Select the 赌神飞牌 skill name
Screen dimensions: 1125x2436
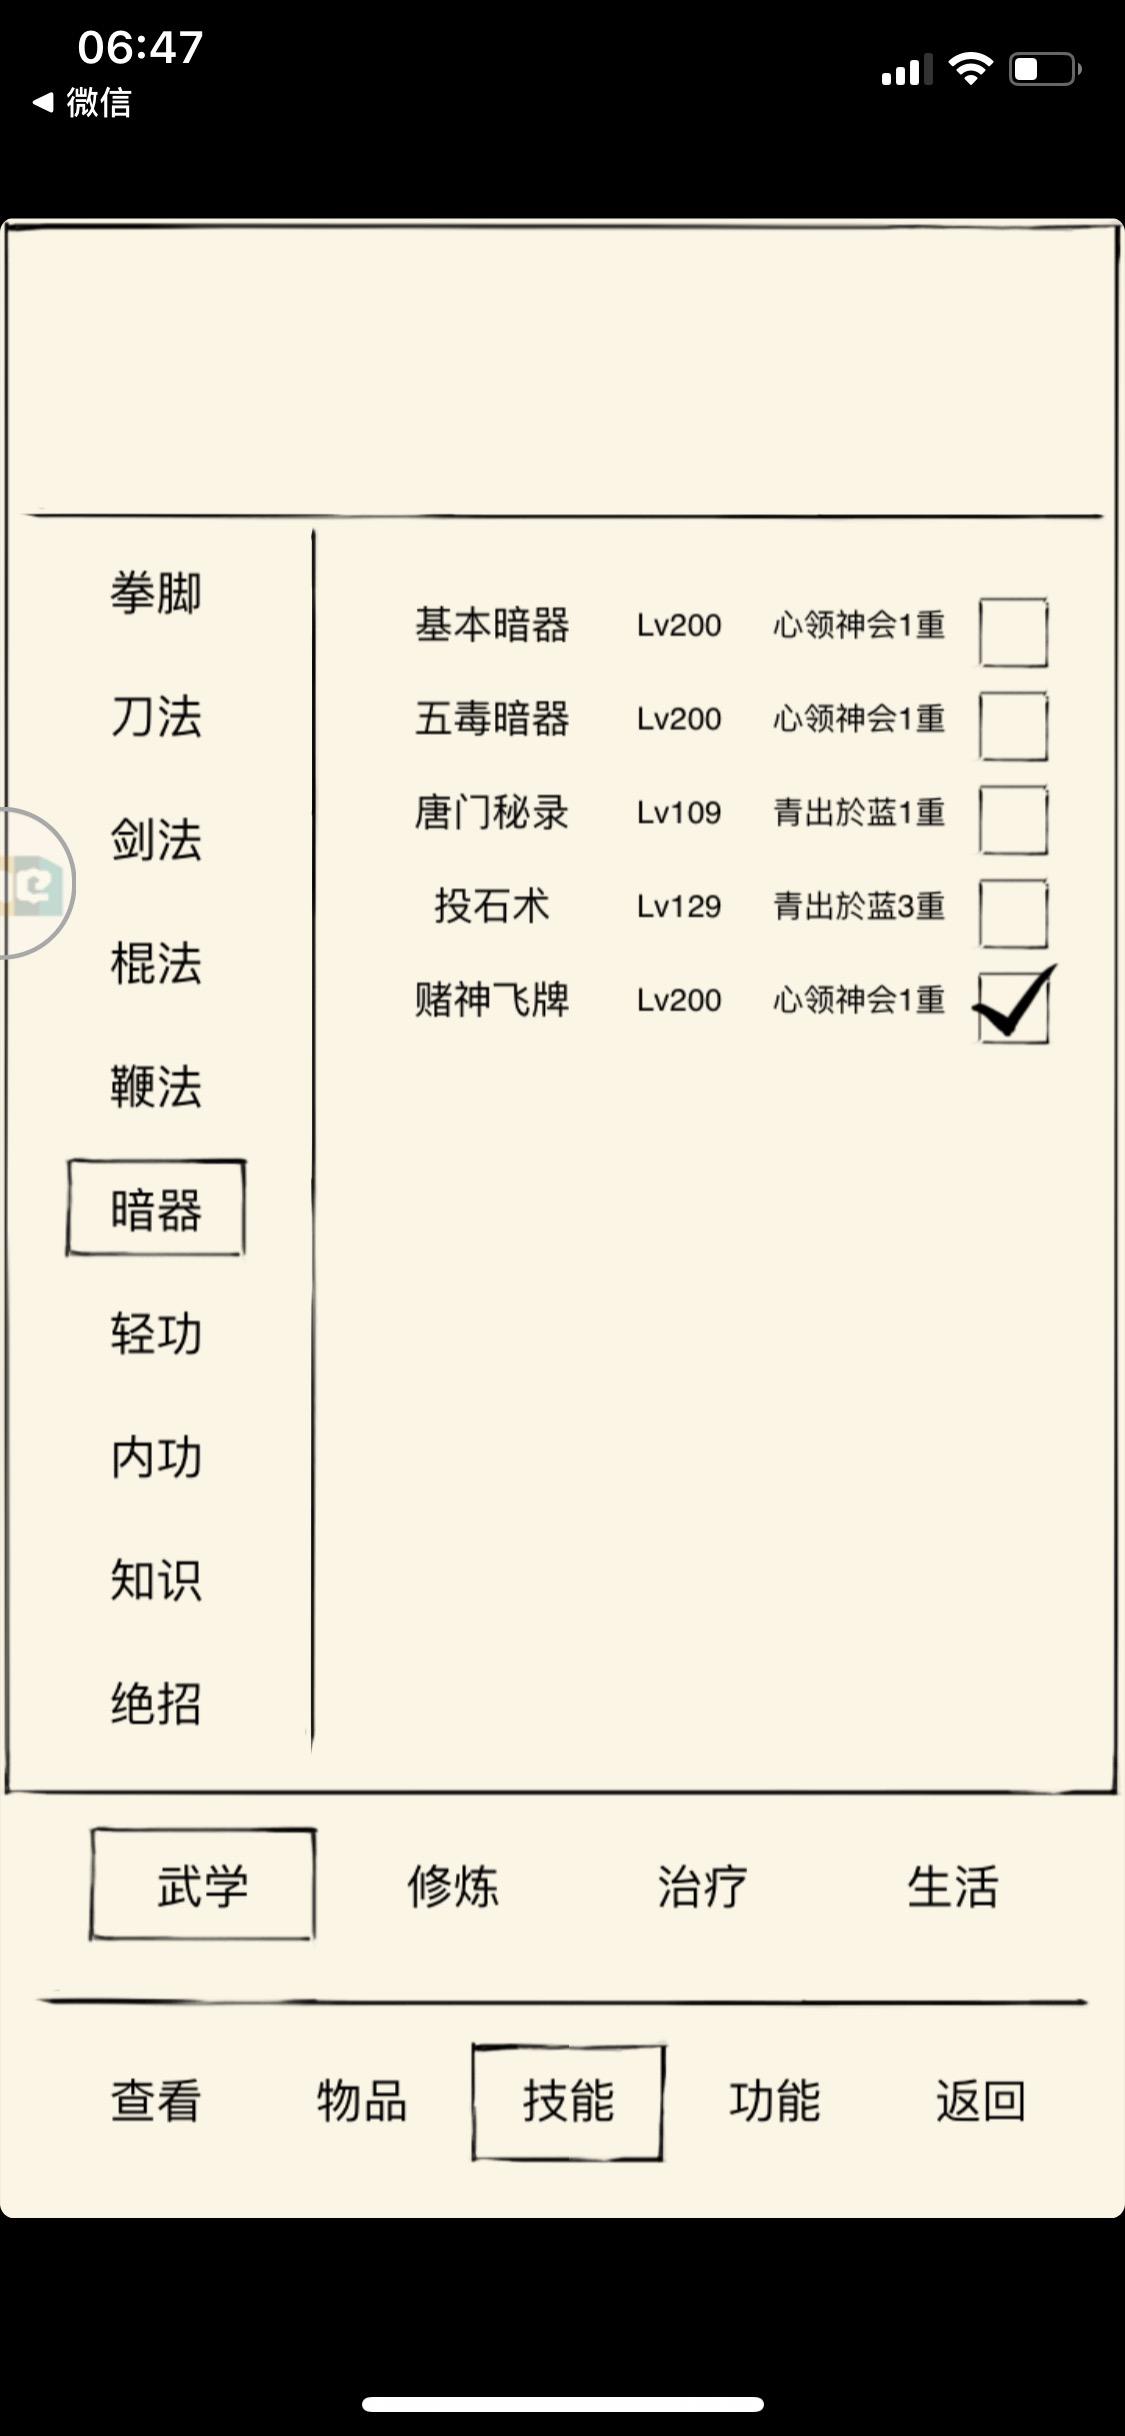(x=492, y=999)
